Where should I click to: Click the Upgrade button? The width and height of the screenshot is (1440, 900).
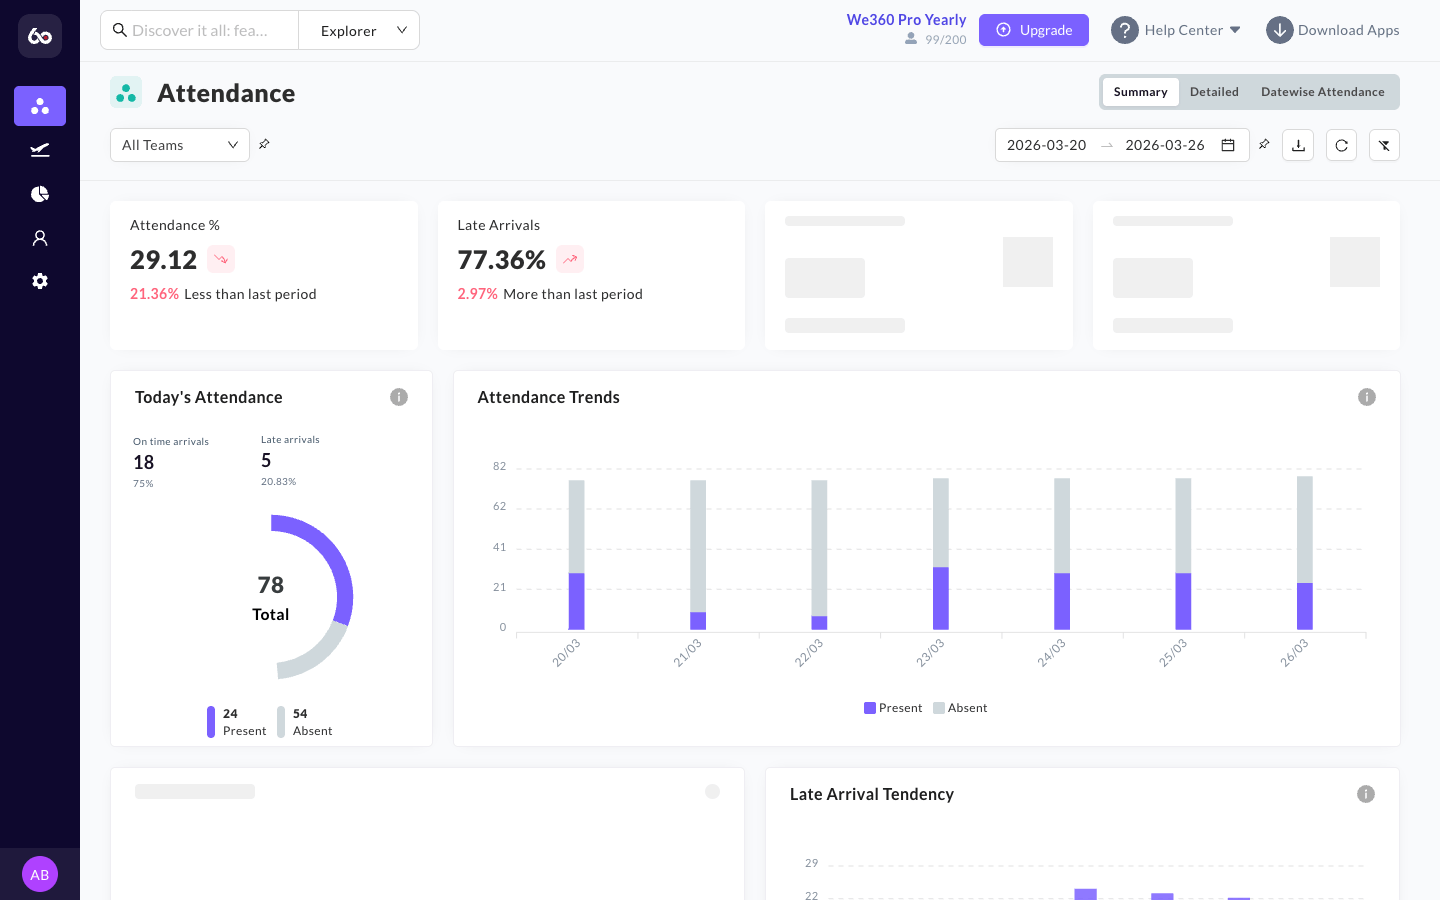(x=1034, y=30)
